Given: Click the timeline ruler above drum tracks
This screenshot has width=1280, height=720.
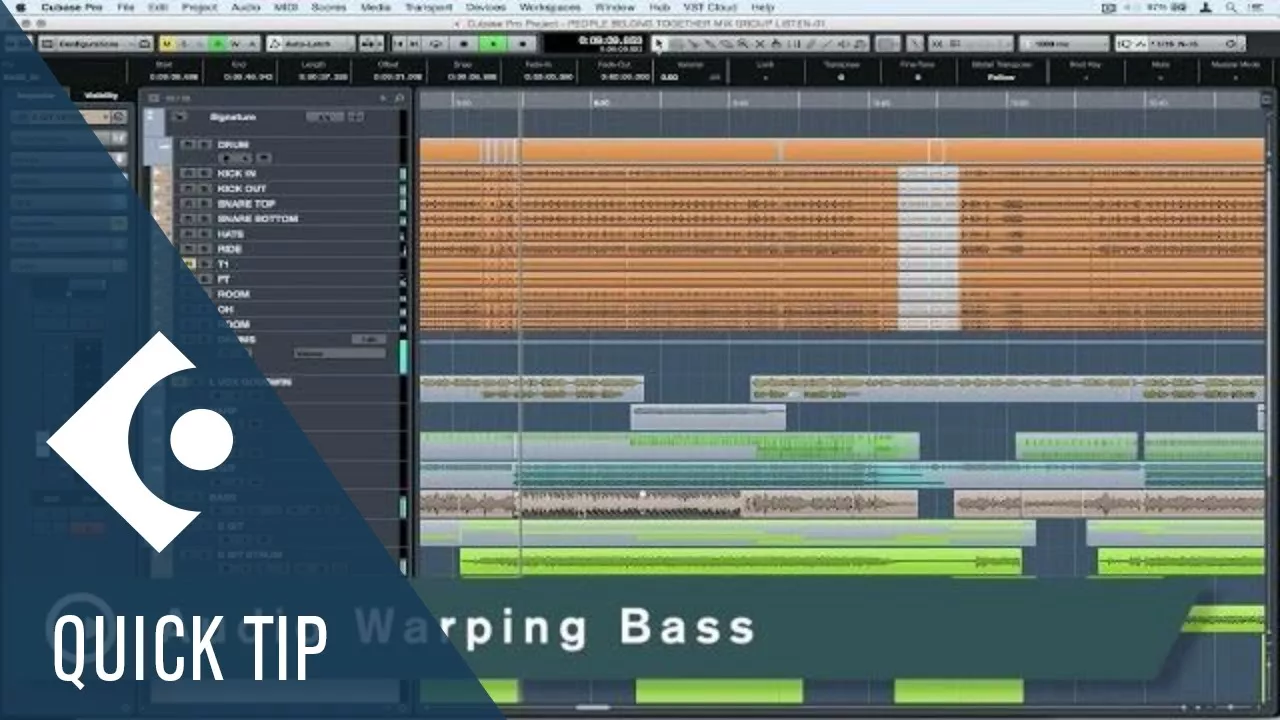Looking at the screenshot, I should [840, 99].
